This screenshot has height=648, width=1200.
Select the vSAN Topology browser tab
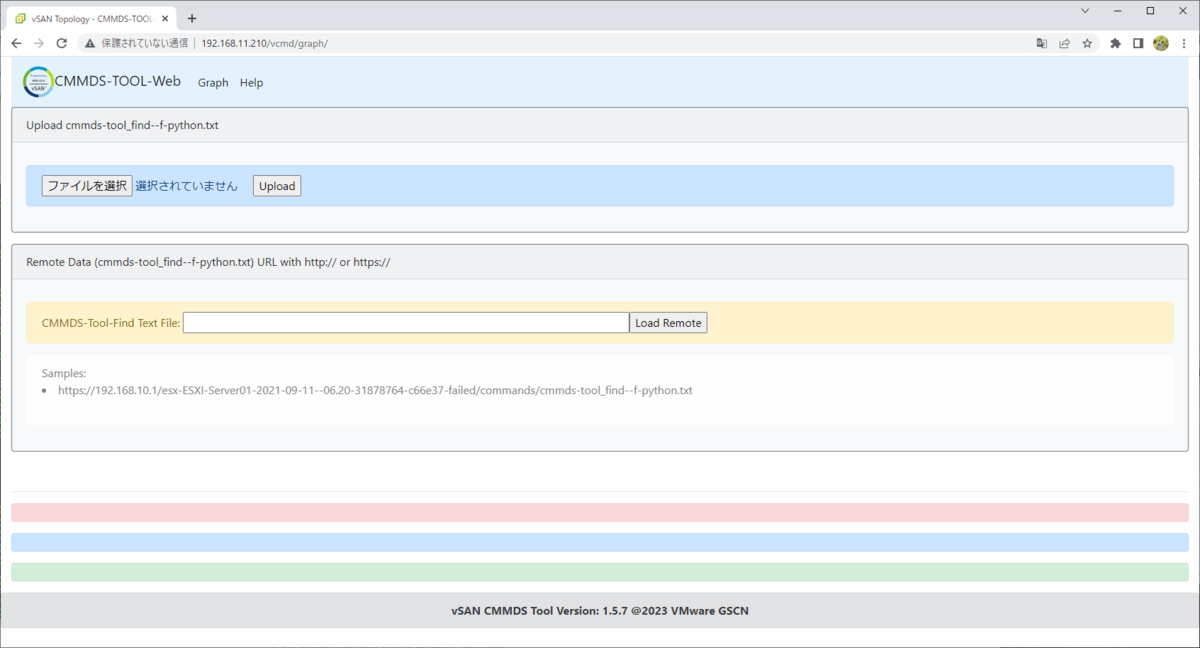pos(92,18)
